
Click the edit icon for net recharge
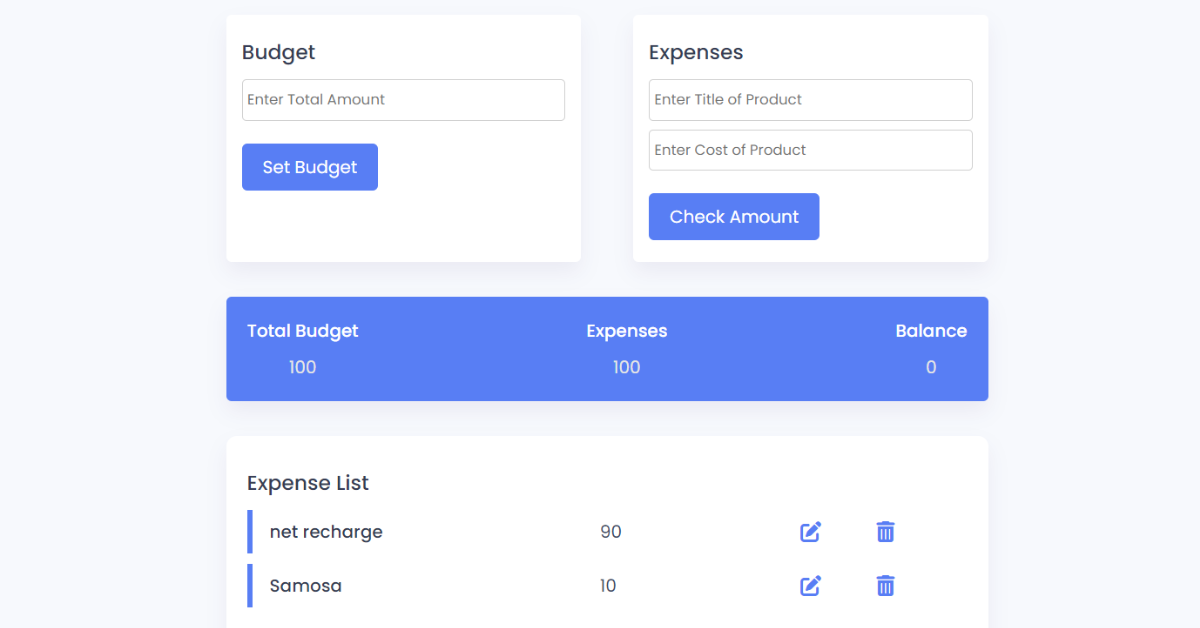point(810,532)
